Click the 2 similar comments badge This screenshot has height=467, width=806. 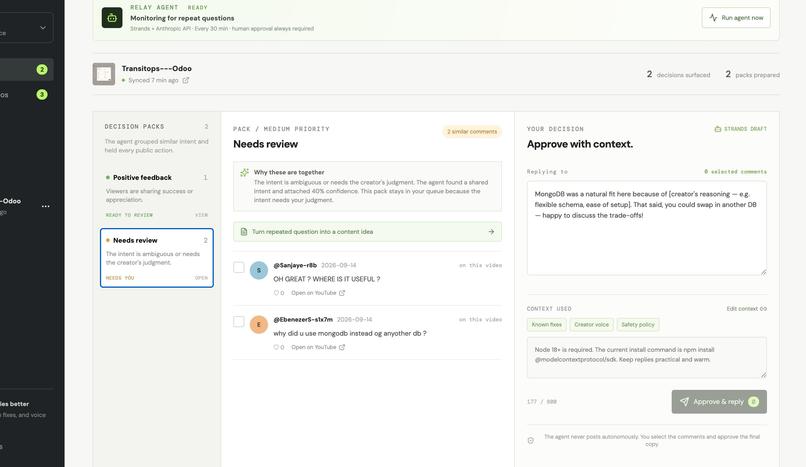coord(472,132)
